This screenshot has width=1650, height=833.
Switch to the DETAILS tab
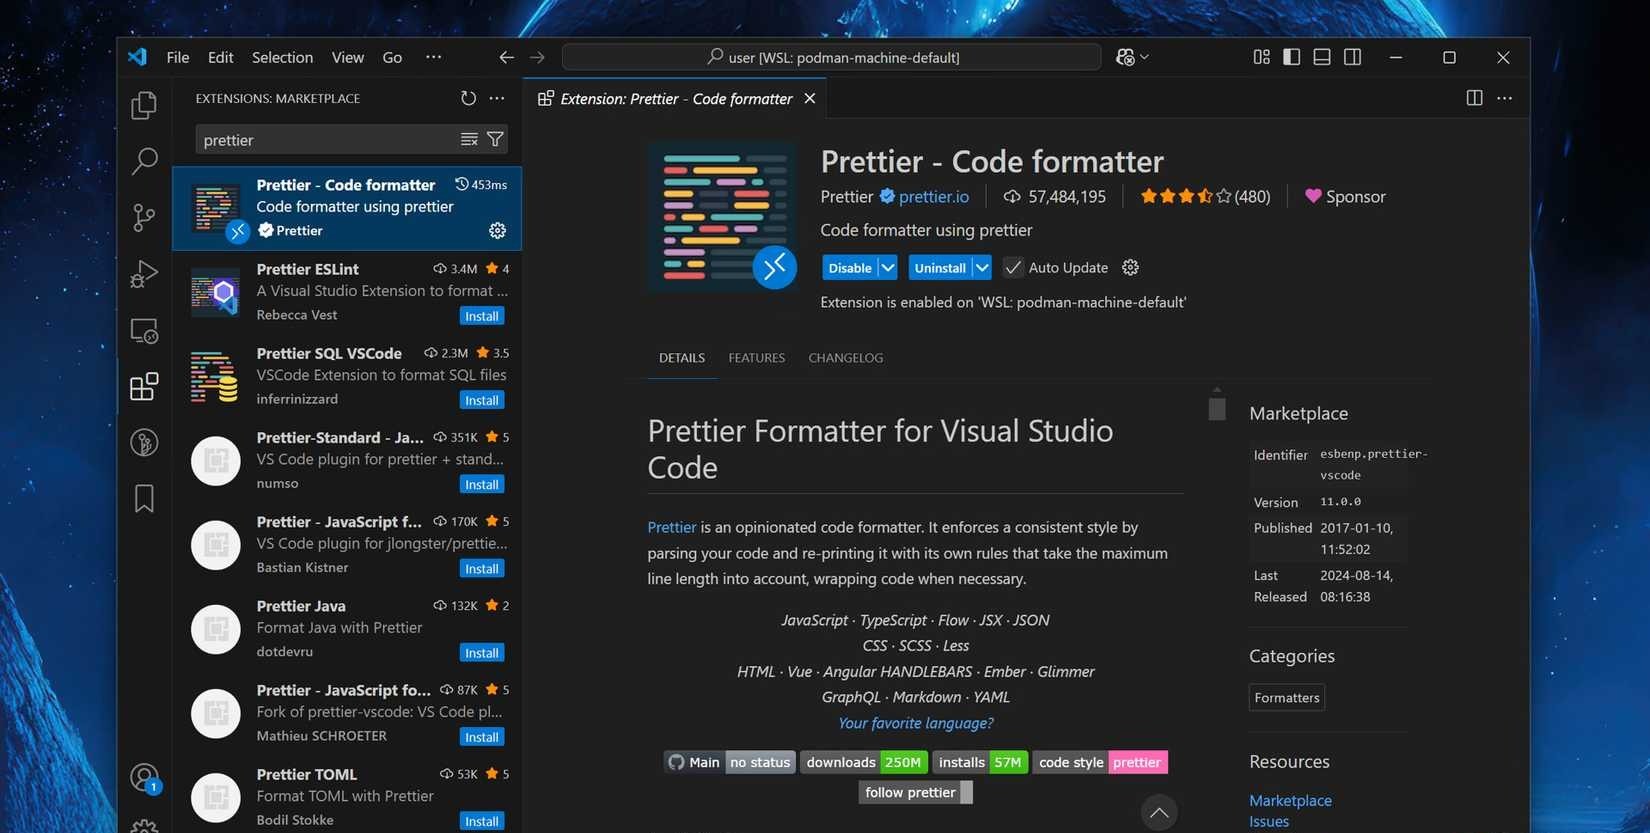click(x=682, y=358)
